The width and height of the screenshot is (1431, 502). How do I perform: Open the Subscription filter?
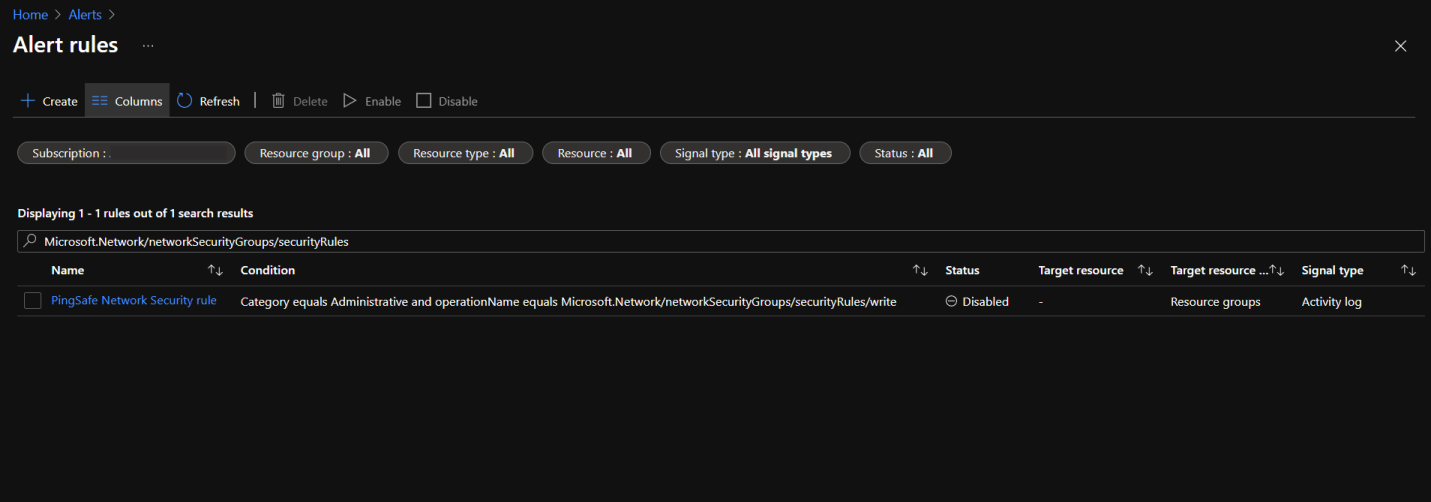126,153
